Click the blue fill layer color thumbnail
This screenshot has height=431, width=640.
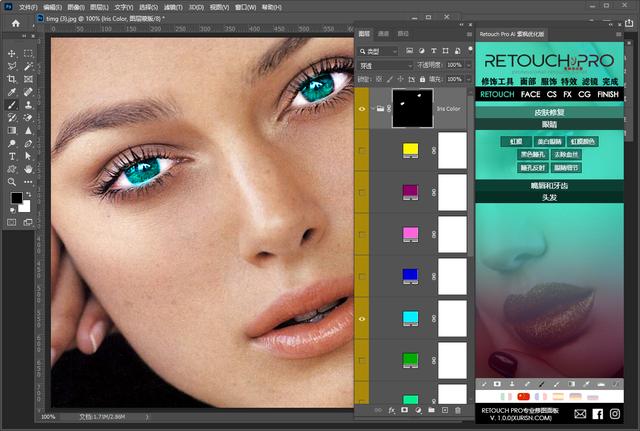[410, 276]
